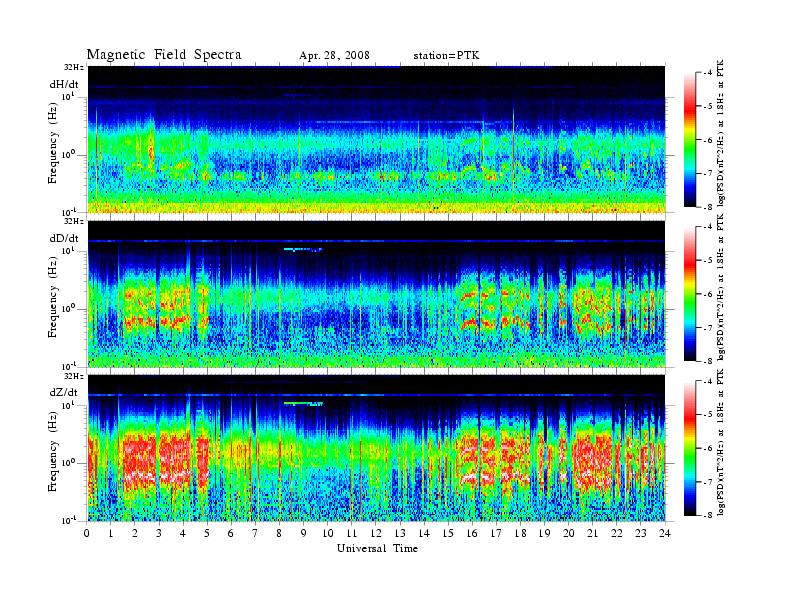Click time tick label 2
The image size is (792, 612).
click(135, 534)
